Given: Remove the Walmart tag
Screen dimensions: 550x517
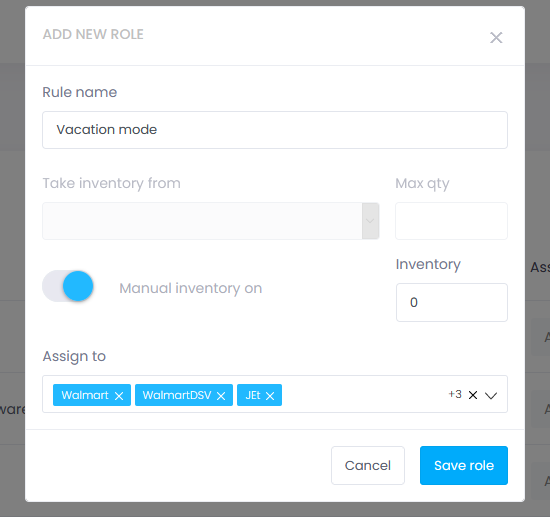Looking at the screenshot, I should click(119, 396).
